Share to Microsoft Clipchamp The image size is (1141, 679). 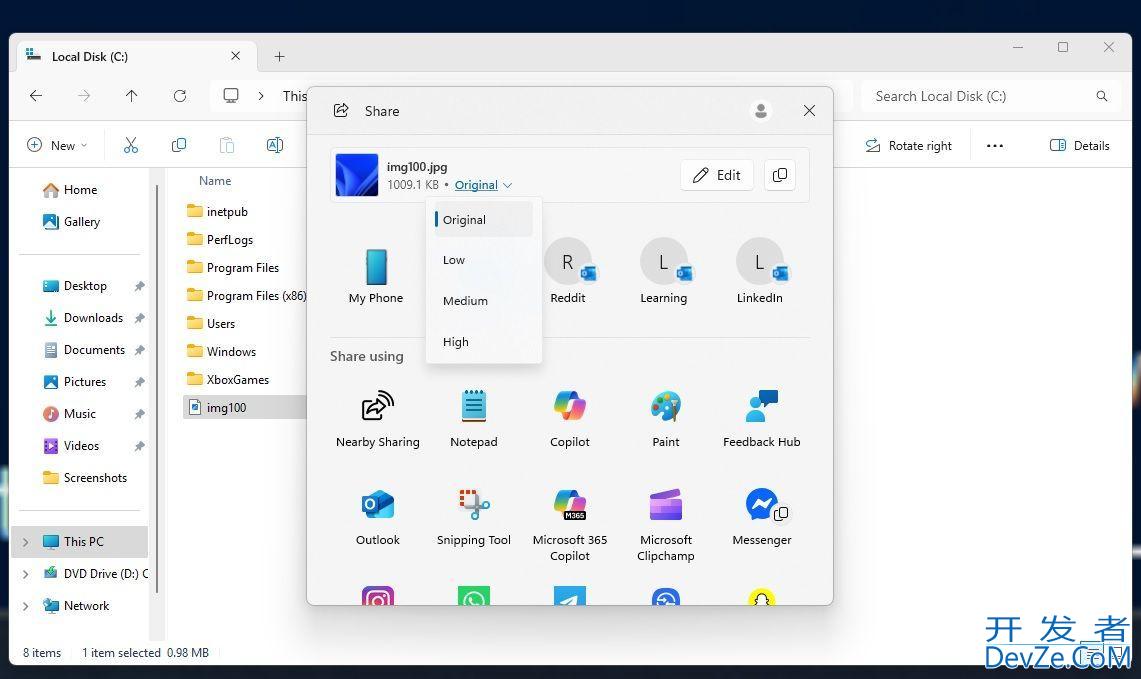[666, 524]
